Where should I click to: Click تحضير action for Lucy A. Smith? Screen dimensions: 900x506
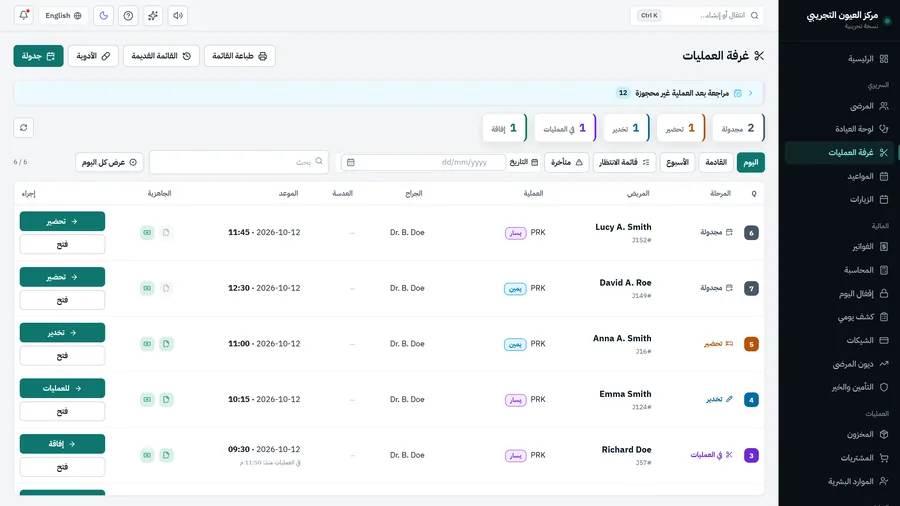point(62,221)
